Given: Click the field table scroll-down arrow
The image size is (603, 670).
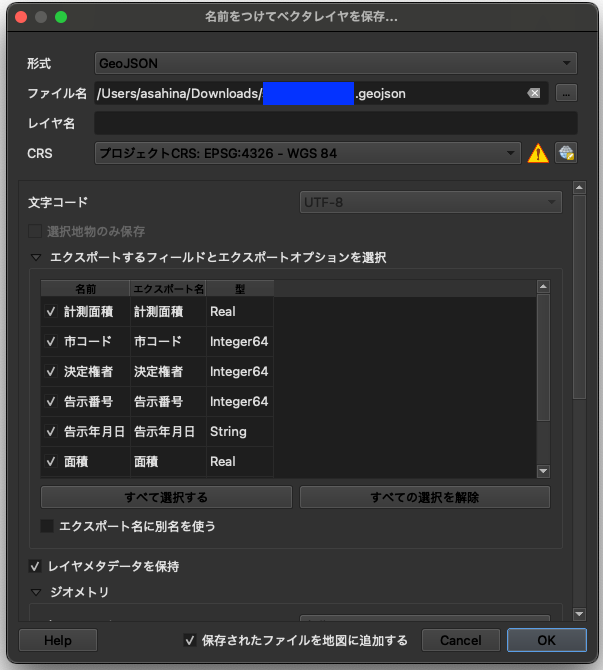Looking at the screenshot, I should (543, 471).
